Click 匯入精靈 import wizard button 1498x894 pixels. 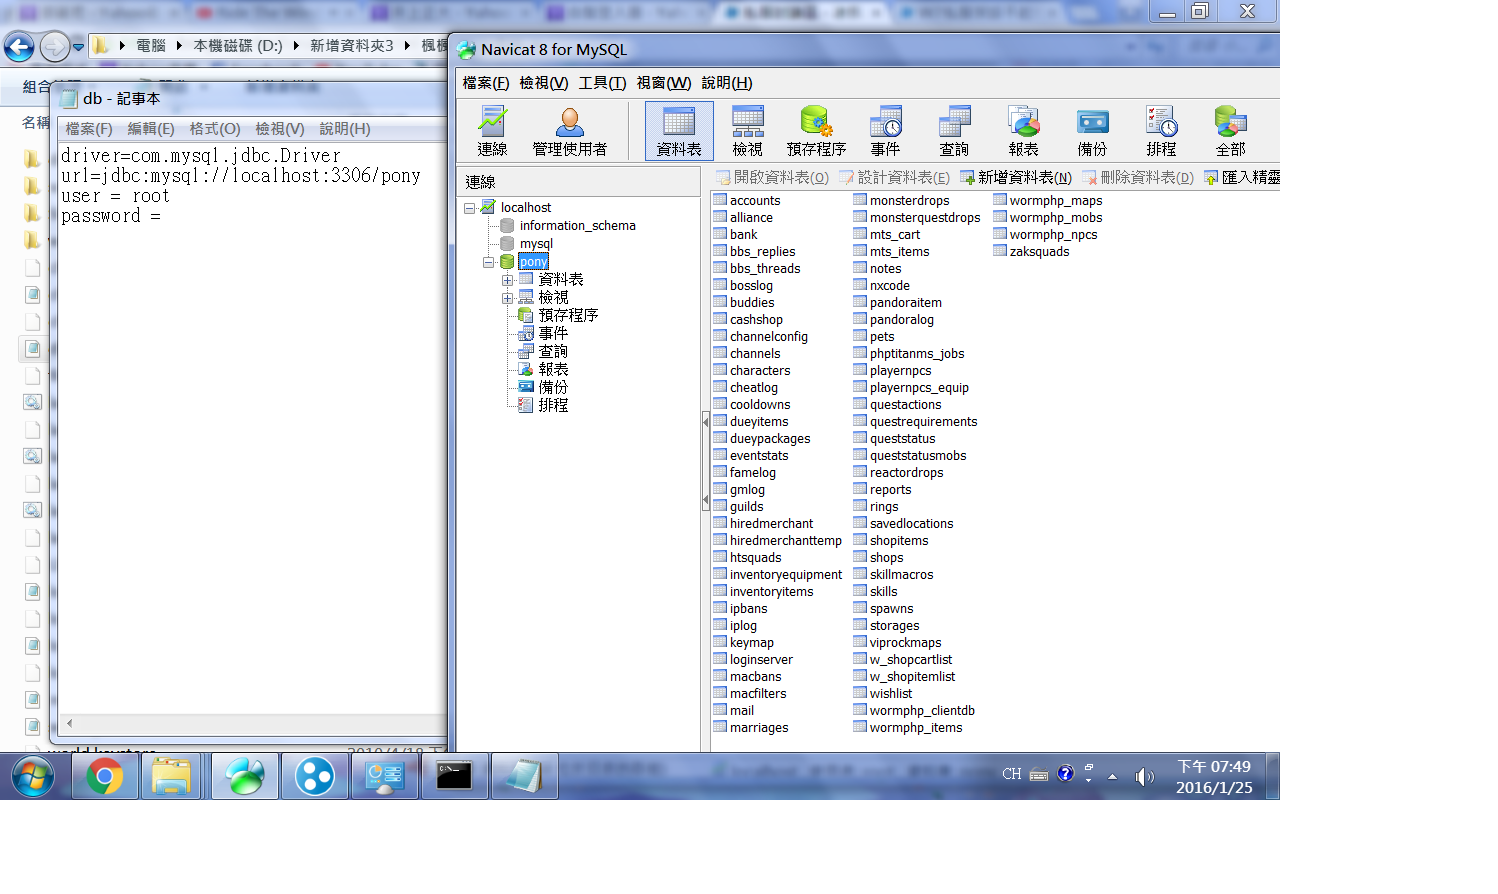coord(1242,177)
